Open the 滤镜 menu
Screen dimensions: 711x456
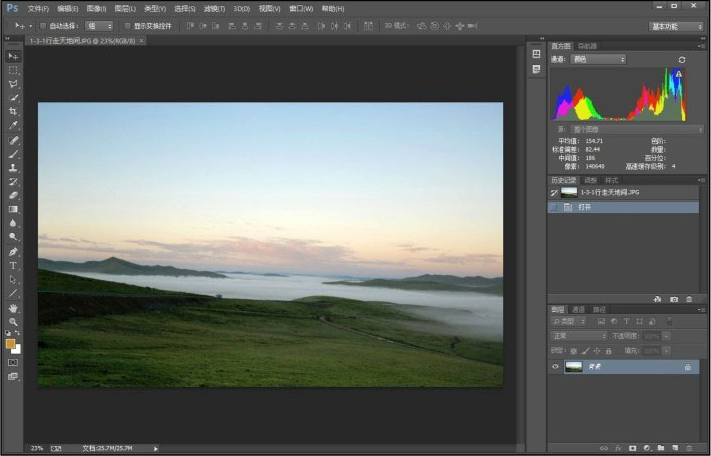pyautogui.click(x=213, y=8)
